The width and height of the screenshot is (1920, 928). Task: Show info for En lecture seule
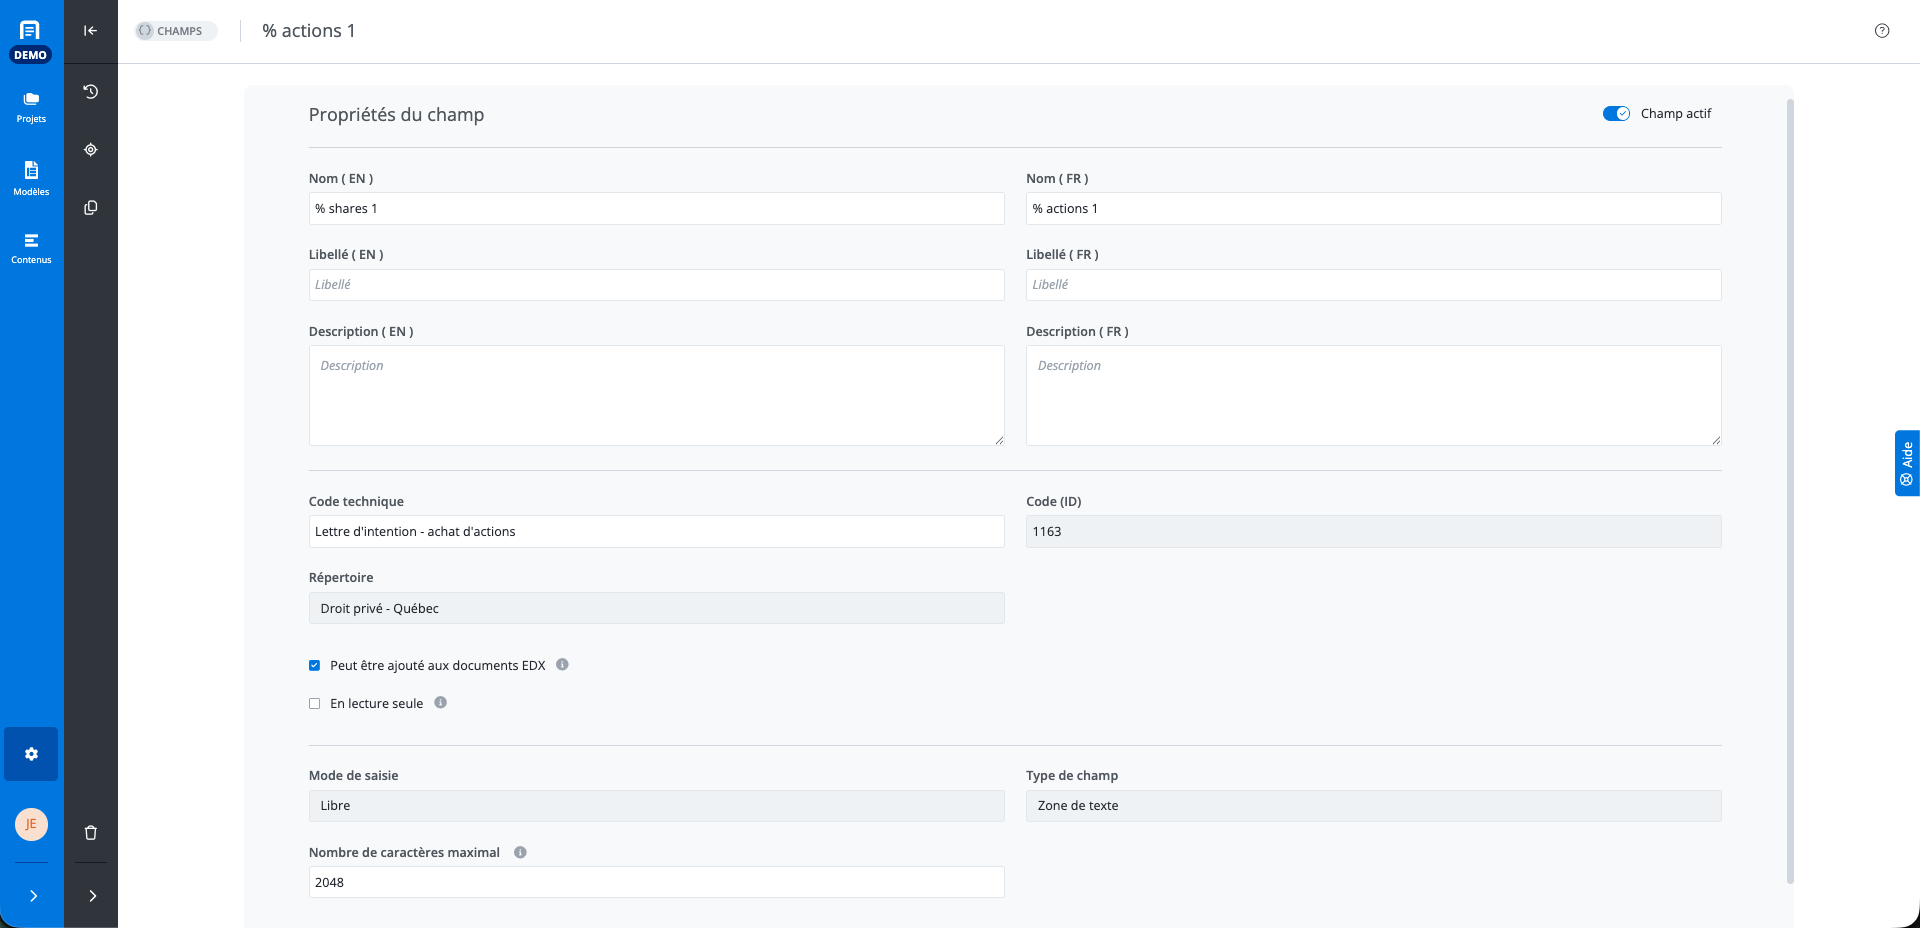440,703
